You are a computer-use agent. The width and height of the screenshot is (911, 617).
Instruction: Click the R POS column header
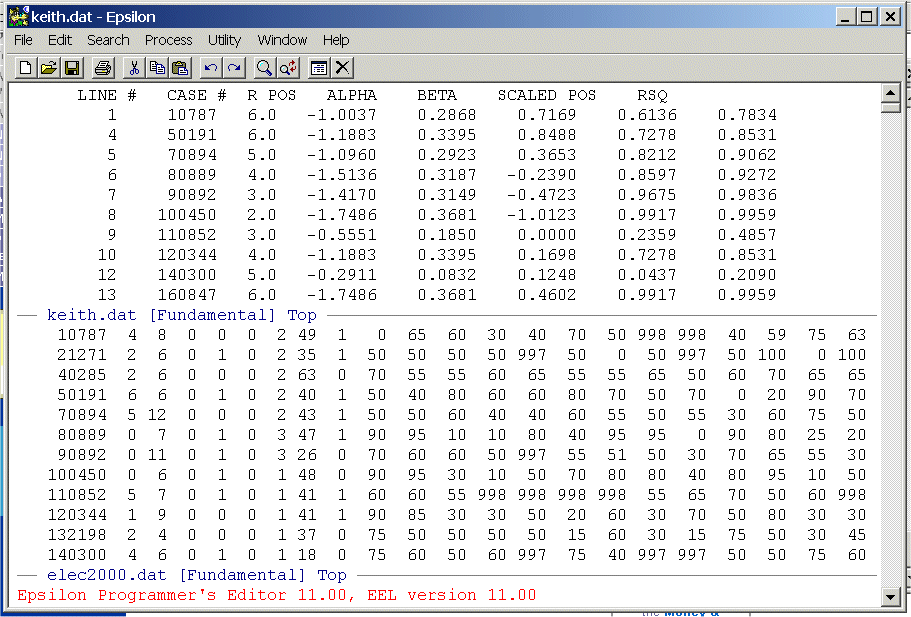tap(271, 95)
